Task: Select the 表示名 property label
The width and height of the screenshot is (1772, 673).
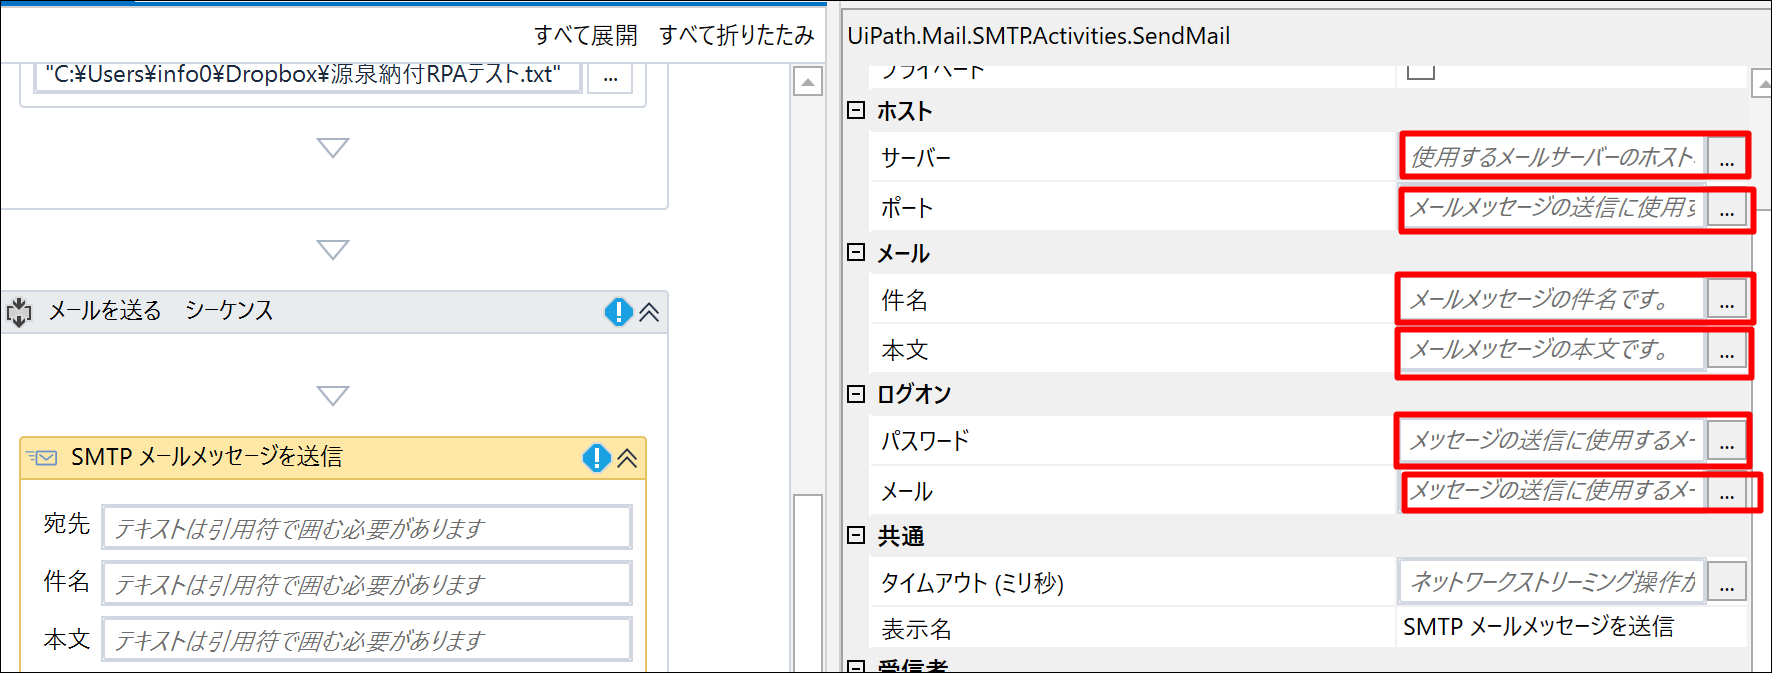Action: [x=916, y=629]
